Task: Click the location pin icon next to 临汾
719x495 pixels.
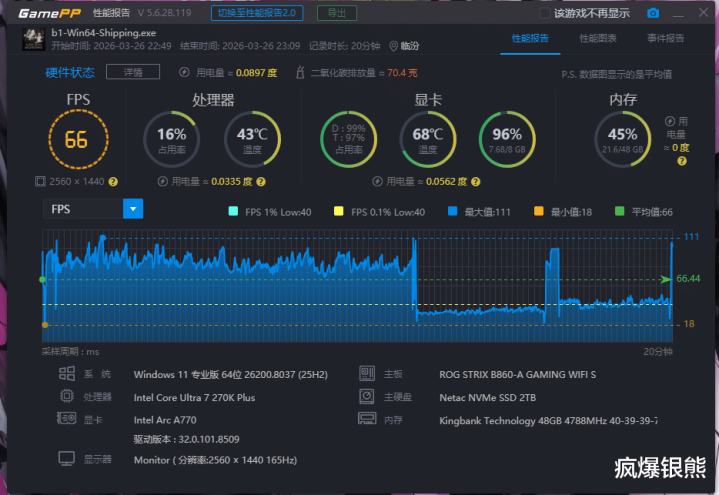Action: click(393, 46)
